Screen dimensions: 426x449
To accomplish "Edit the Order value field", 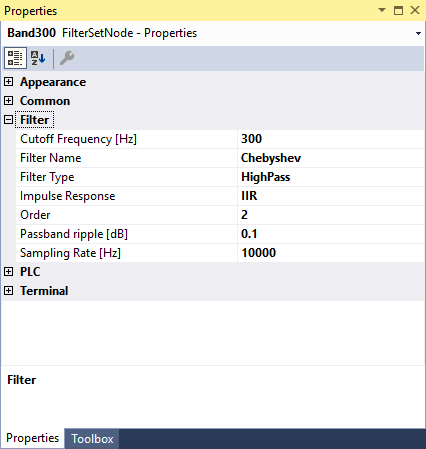I will pyautogui.click(x=331, y=215).
